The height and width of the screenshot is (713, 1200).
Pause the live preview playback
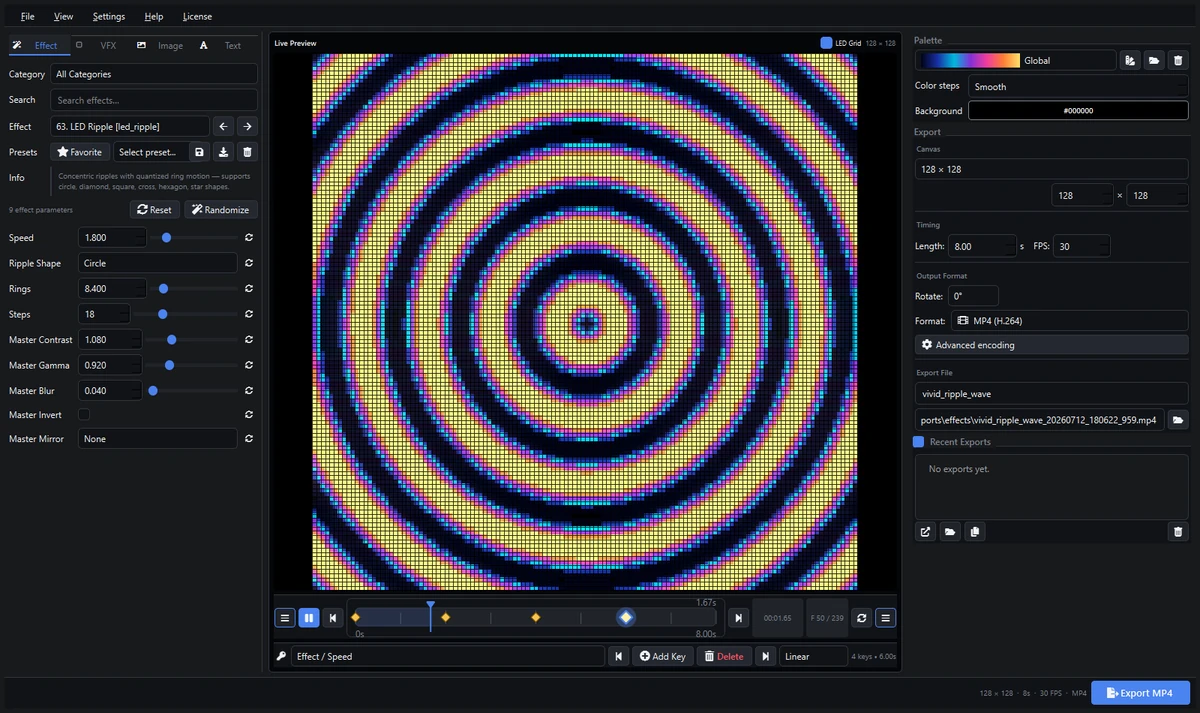tap(309, 618)
